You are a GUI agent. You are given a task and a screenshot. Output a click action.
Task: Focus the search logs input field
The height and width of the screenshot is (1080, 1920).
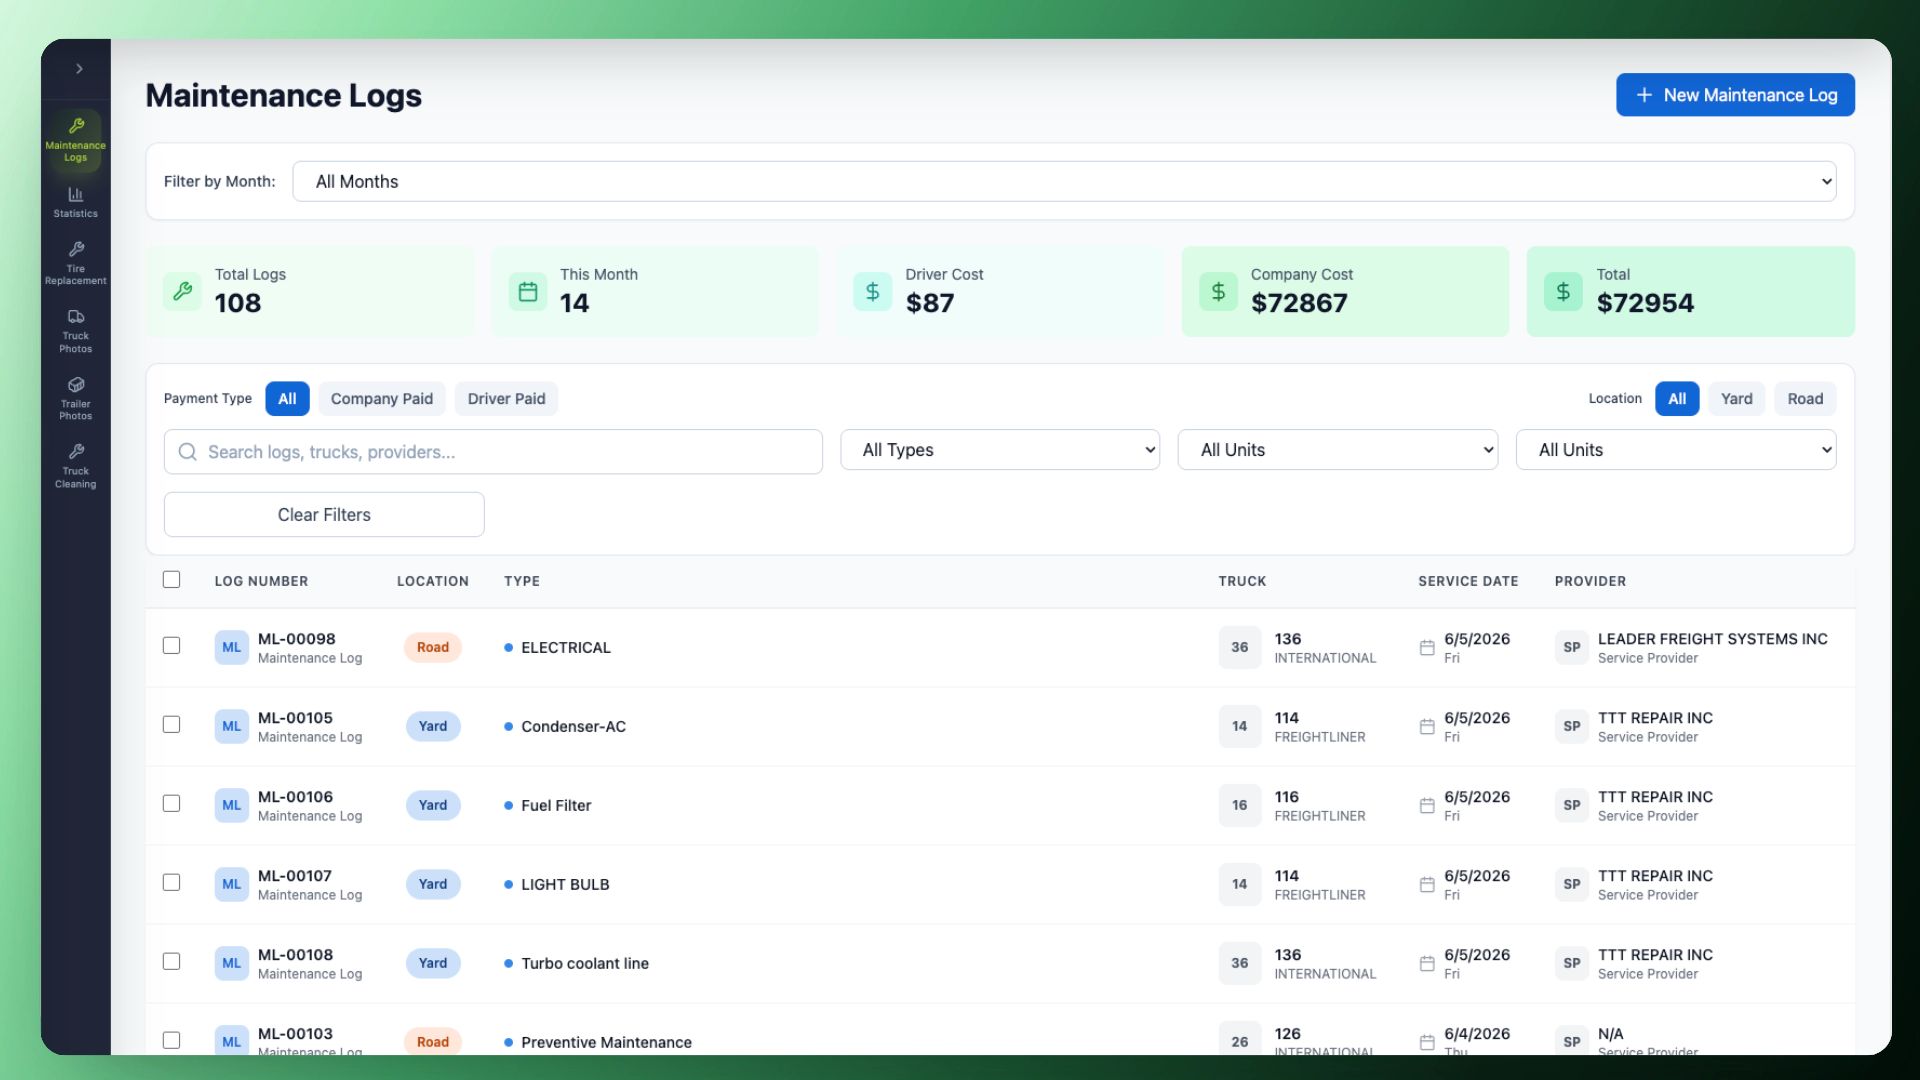pos(493,452)
